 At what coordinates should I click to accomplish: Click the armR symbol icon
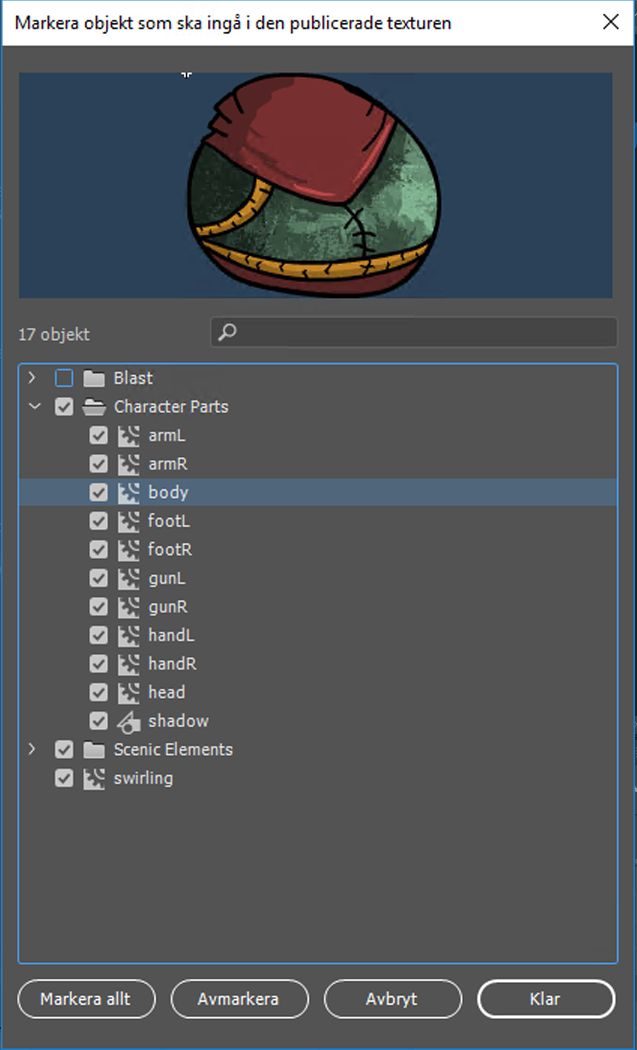129,464
